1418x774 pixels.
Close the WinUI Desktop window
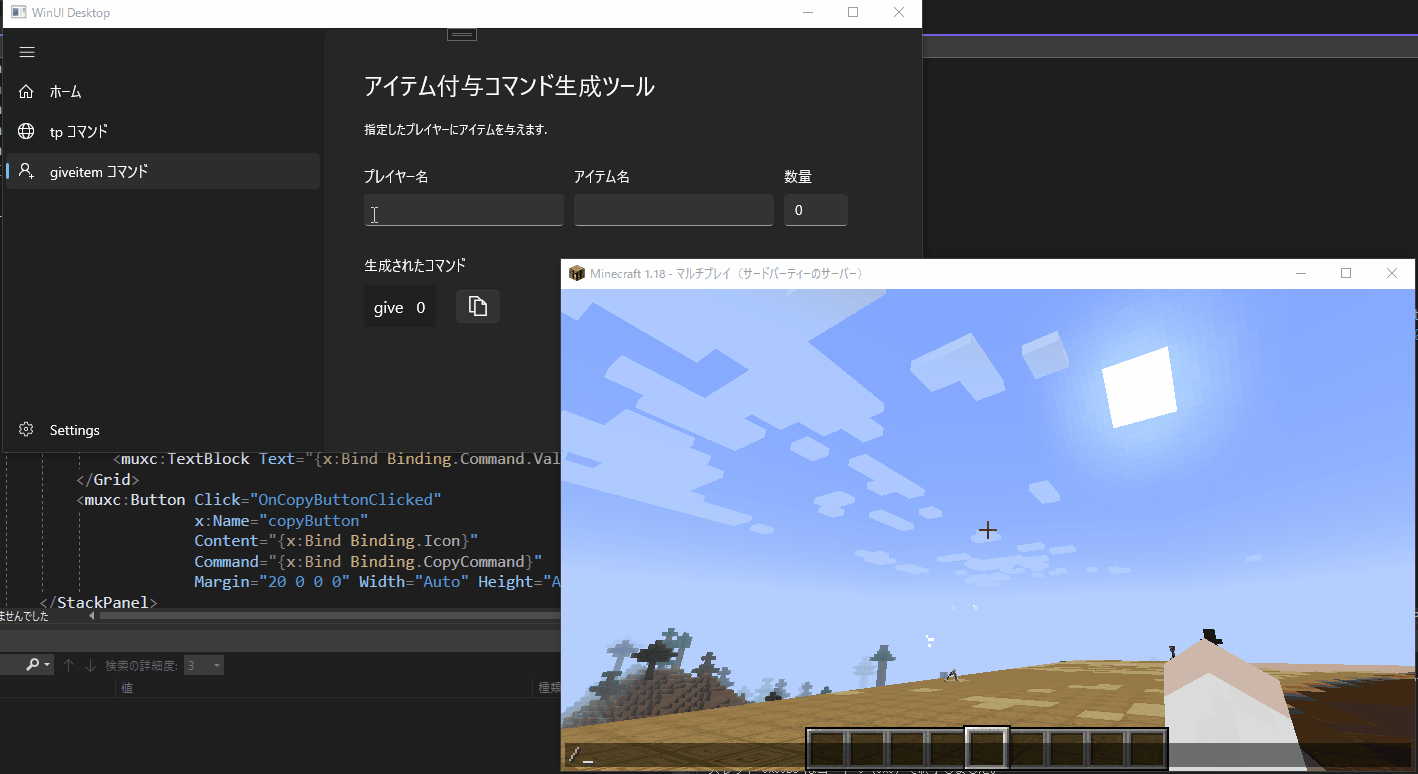pyautogui.click(x=899, y=13)
